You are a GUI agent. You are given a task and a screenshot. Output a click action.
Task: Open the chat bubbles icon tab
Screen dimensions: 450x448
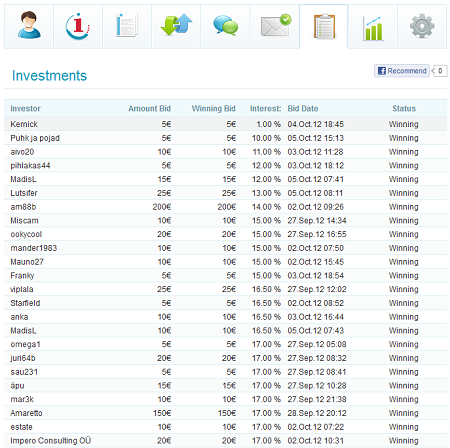[225, 26]
